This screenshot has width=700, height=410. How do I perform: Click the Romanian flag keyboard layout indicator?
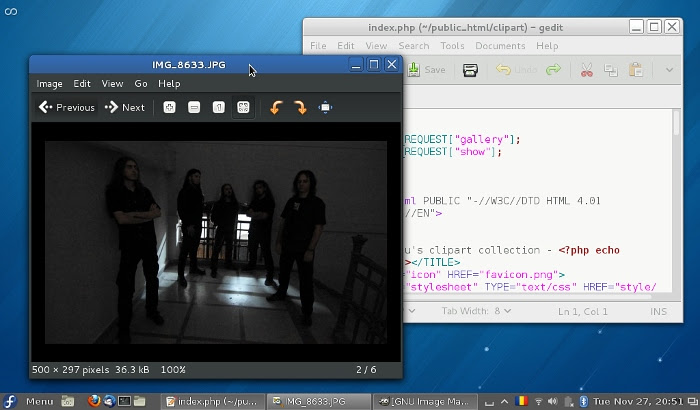tap(521, 401)
